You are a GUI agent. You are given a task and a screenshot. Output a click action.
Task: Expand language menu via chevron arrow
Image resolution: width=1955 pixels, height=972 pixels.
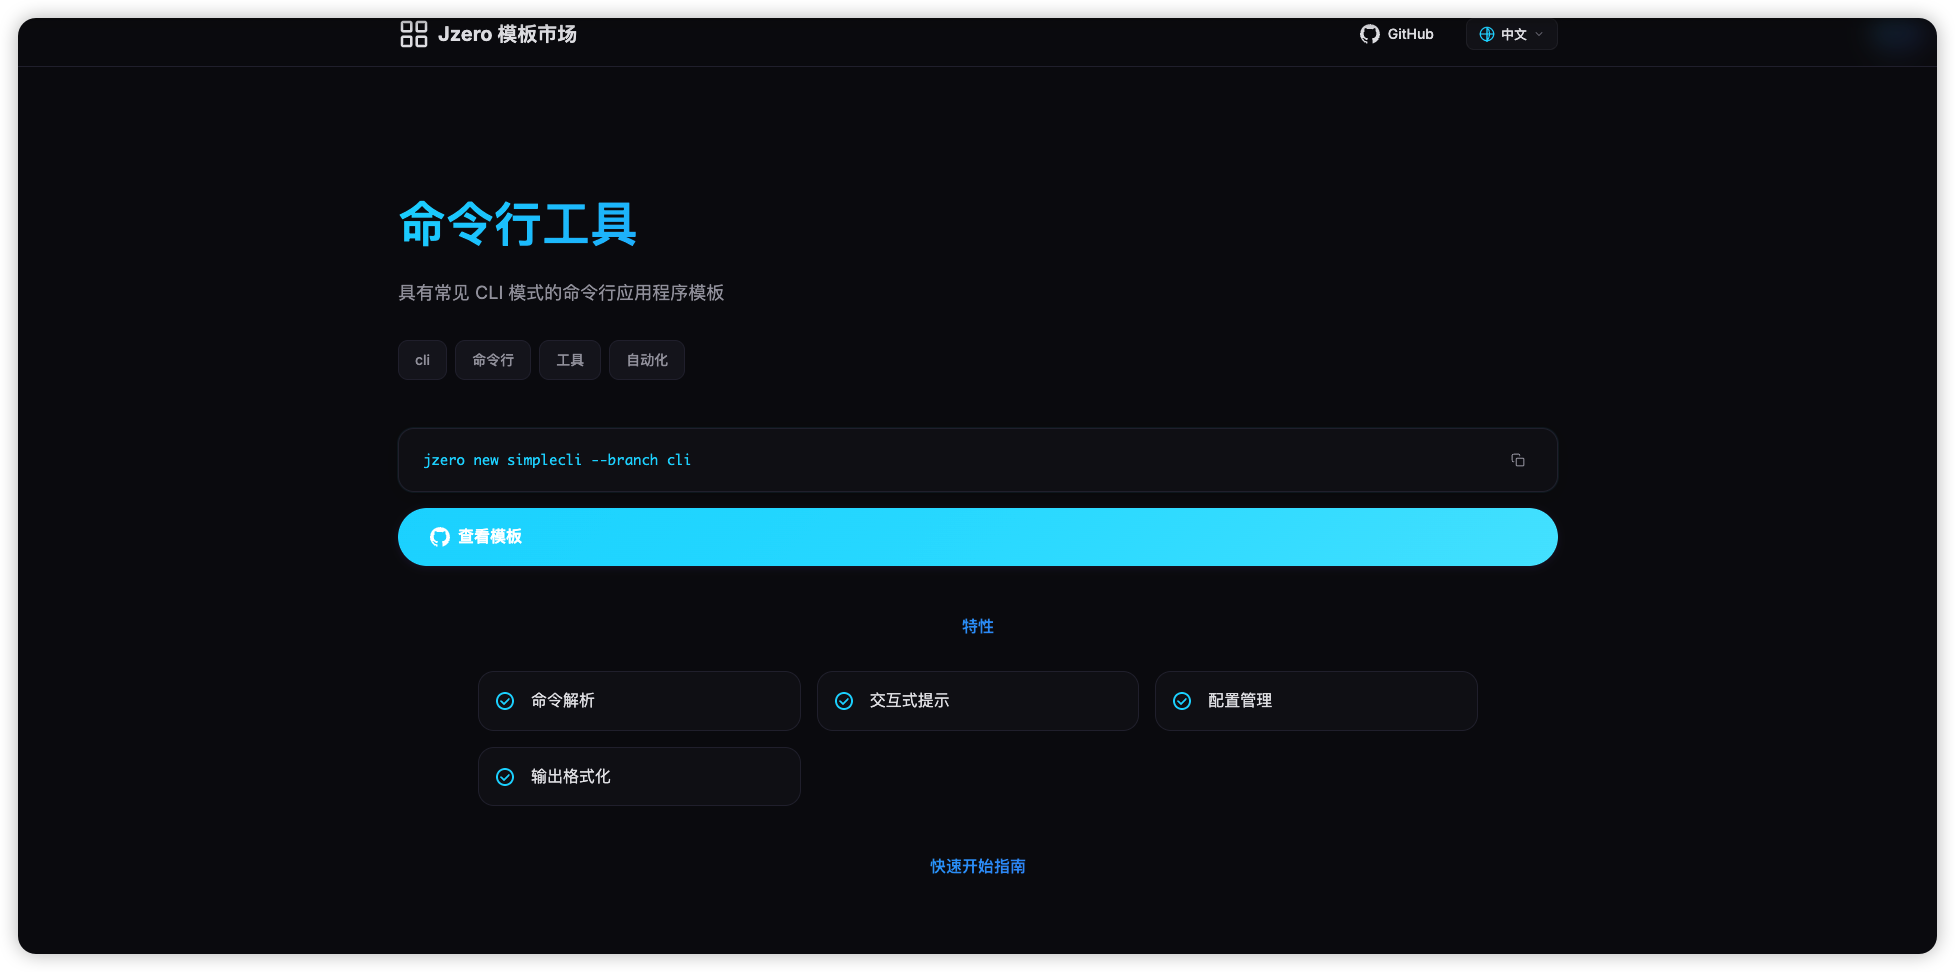point(1539,34)
